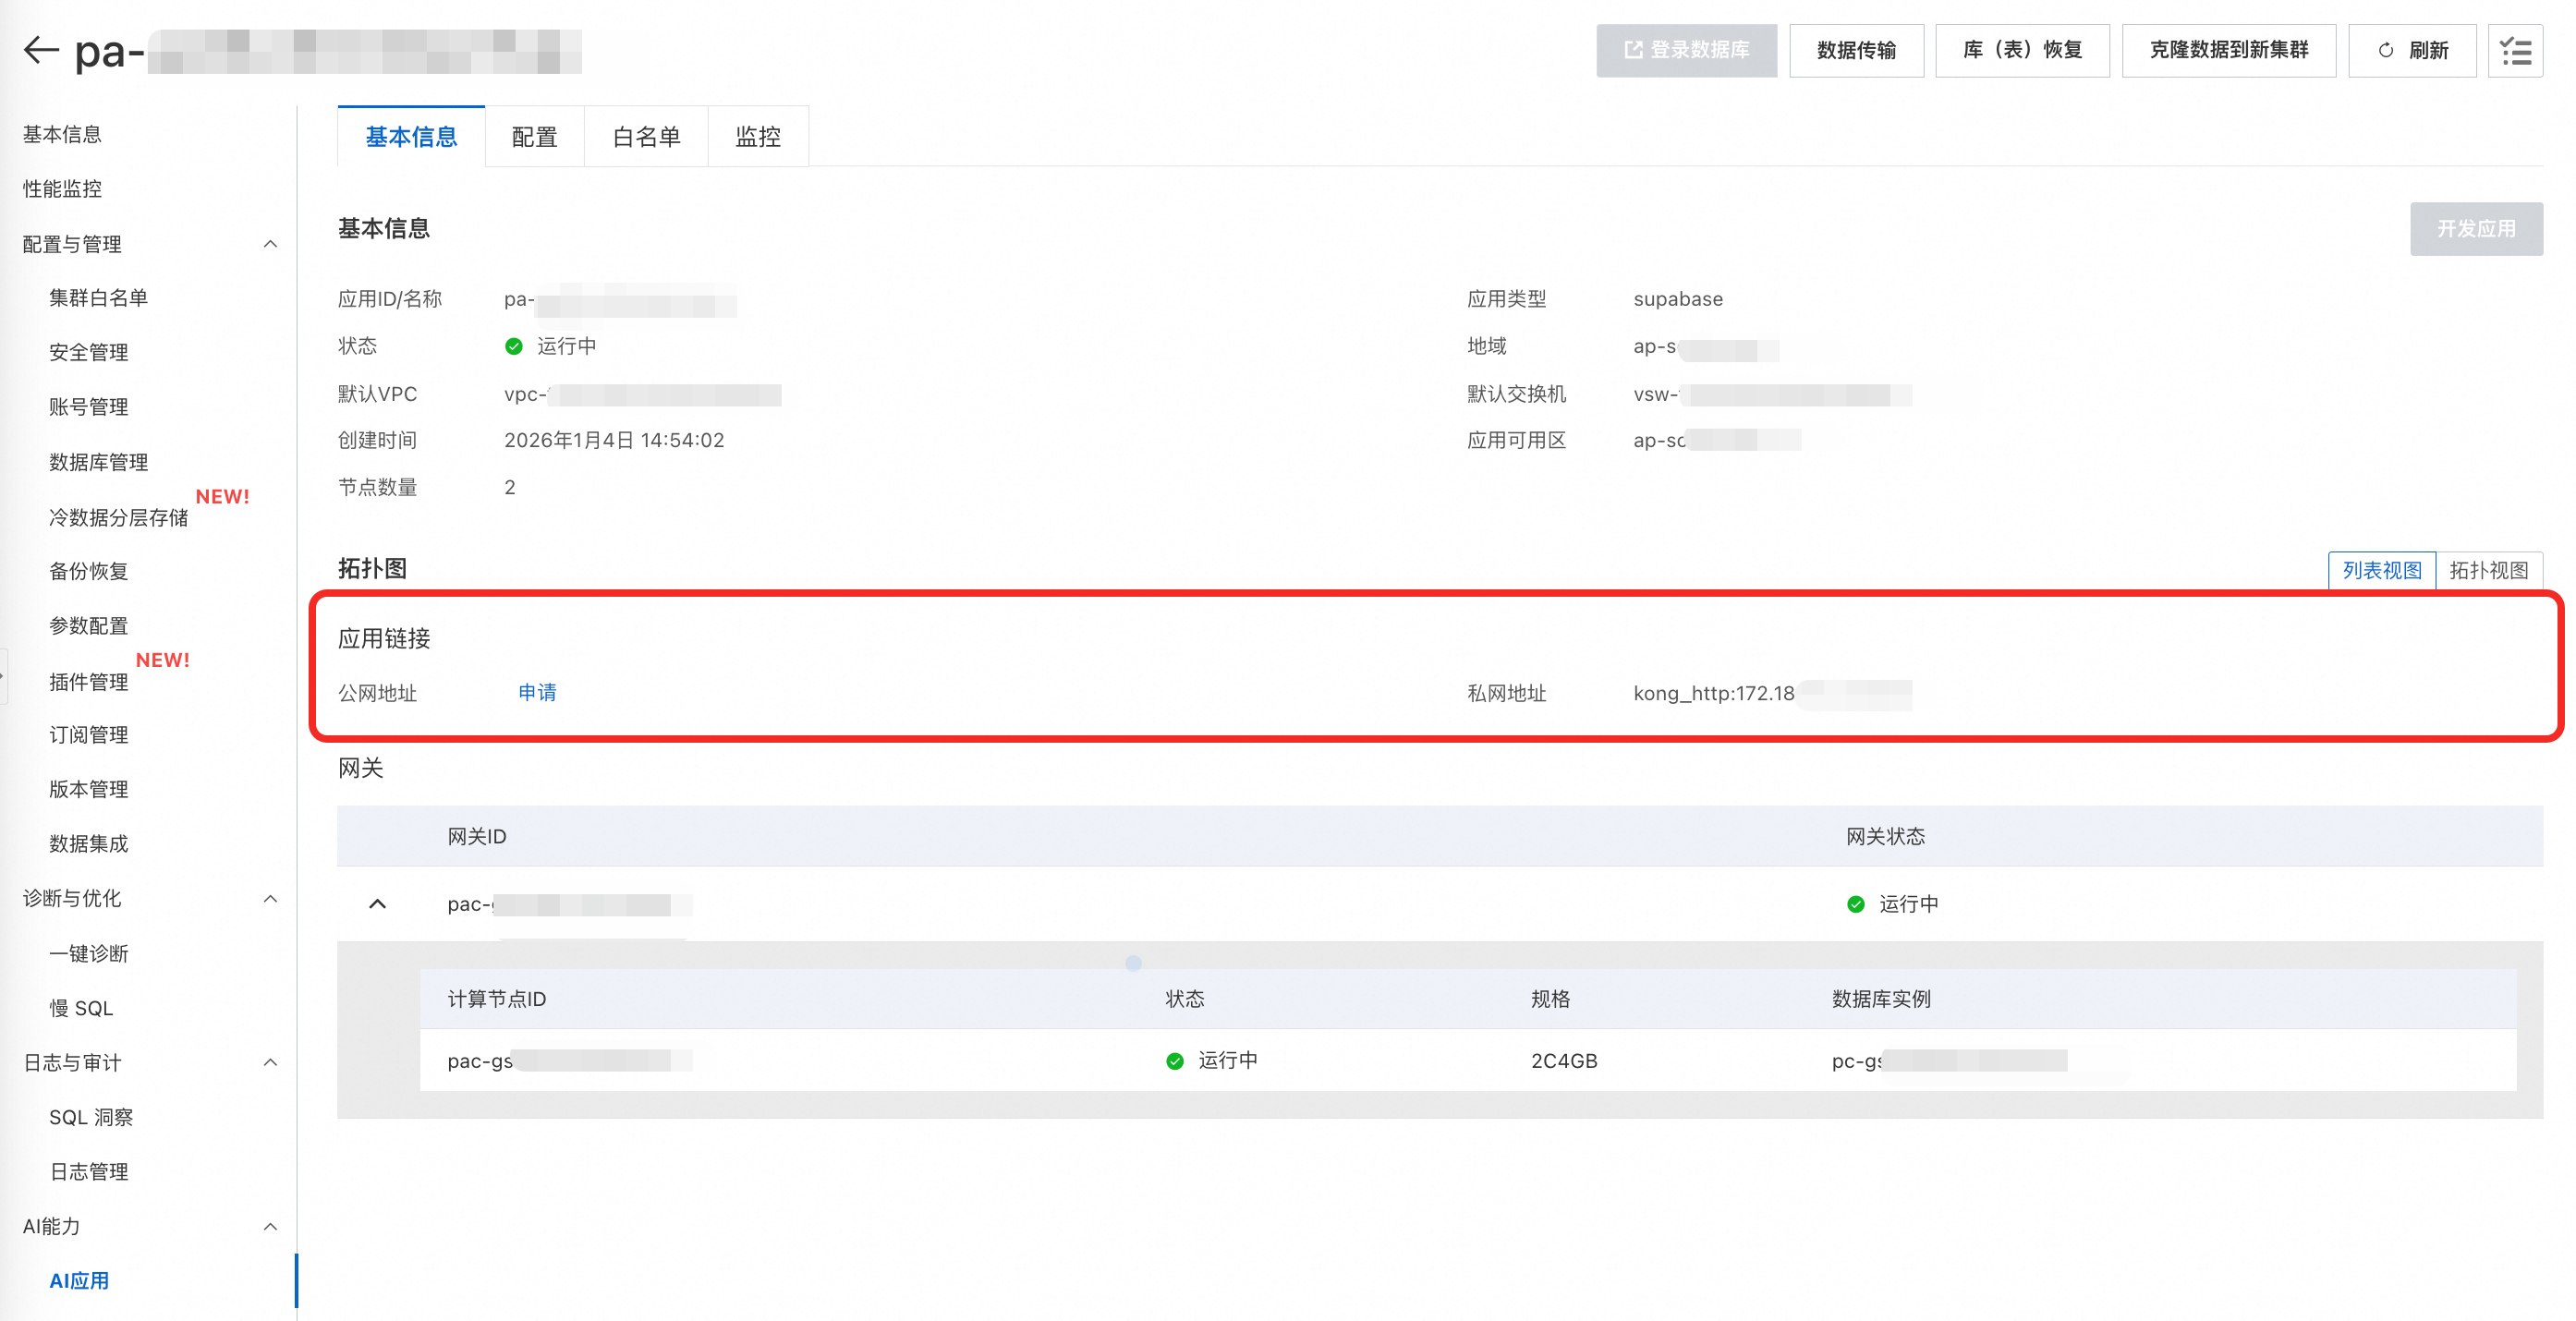Click the 数据传输 button

coord(1856,50)
